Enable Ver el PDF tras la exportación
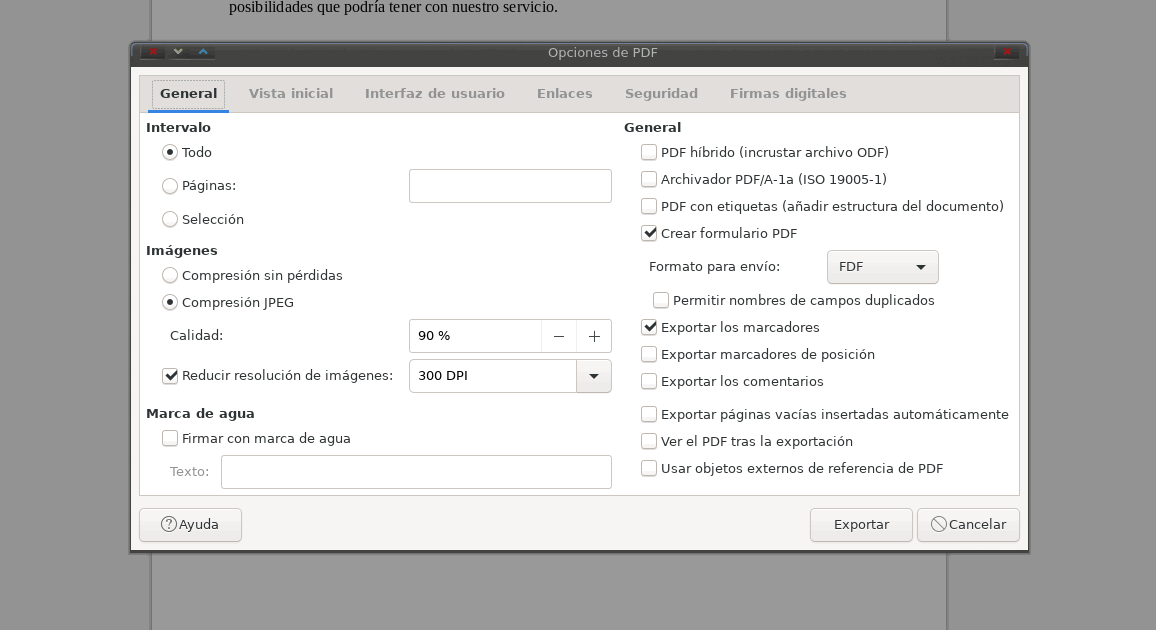Image resolution: width=1156 pixels, height=630 pixels. (x=649, y=441)
